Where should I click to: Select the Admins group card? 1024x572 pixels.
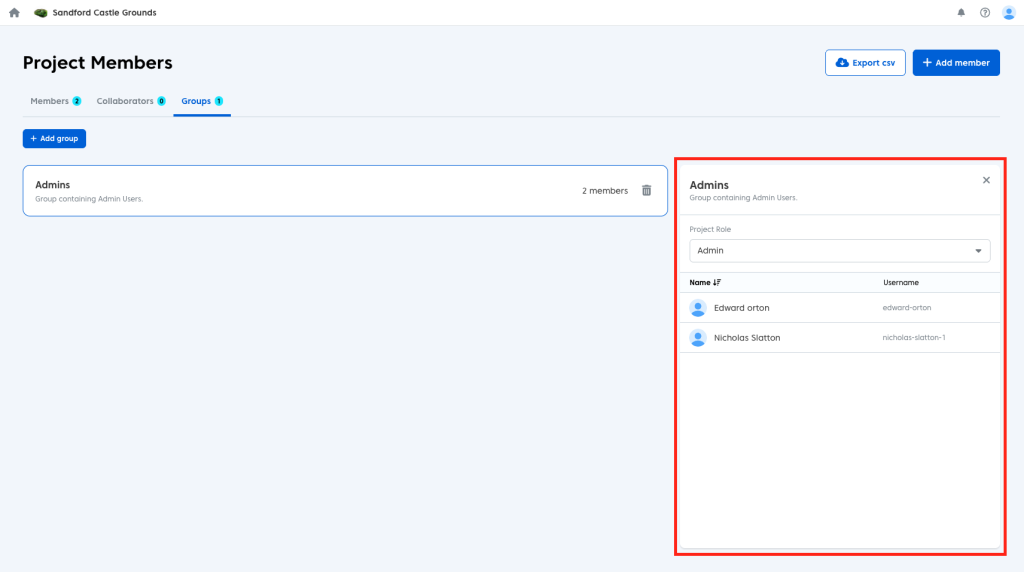tap(300, 190)
